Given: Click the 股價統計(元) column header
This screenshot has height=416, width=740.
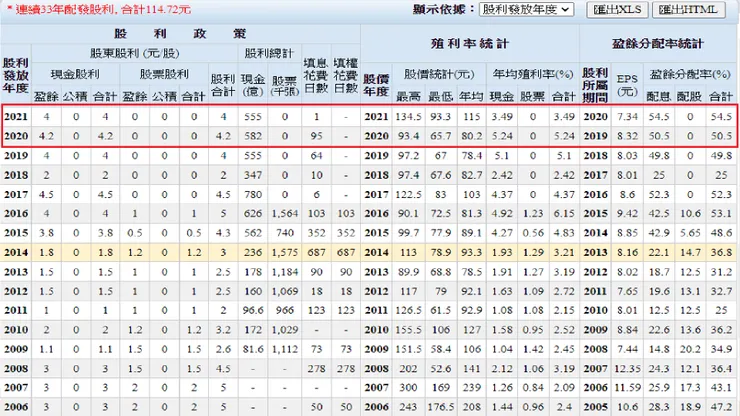Looking at the screenshot, I should [x=439, y=74].
